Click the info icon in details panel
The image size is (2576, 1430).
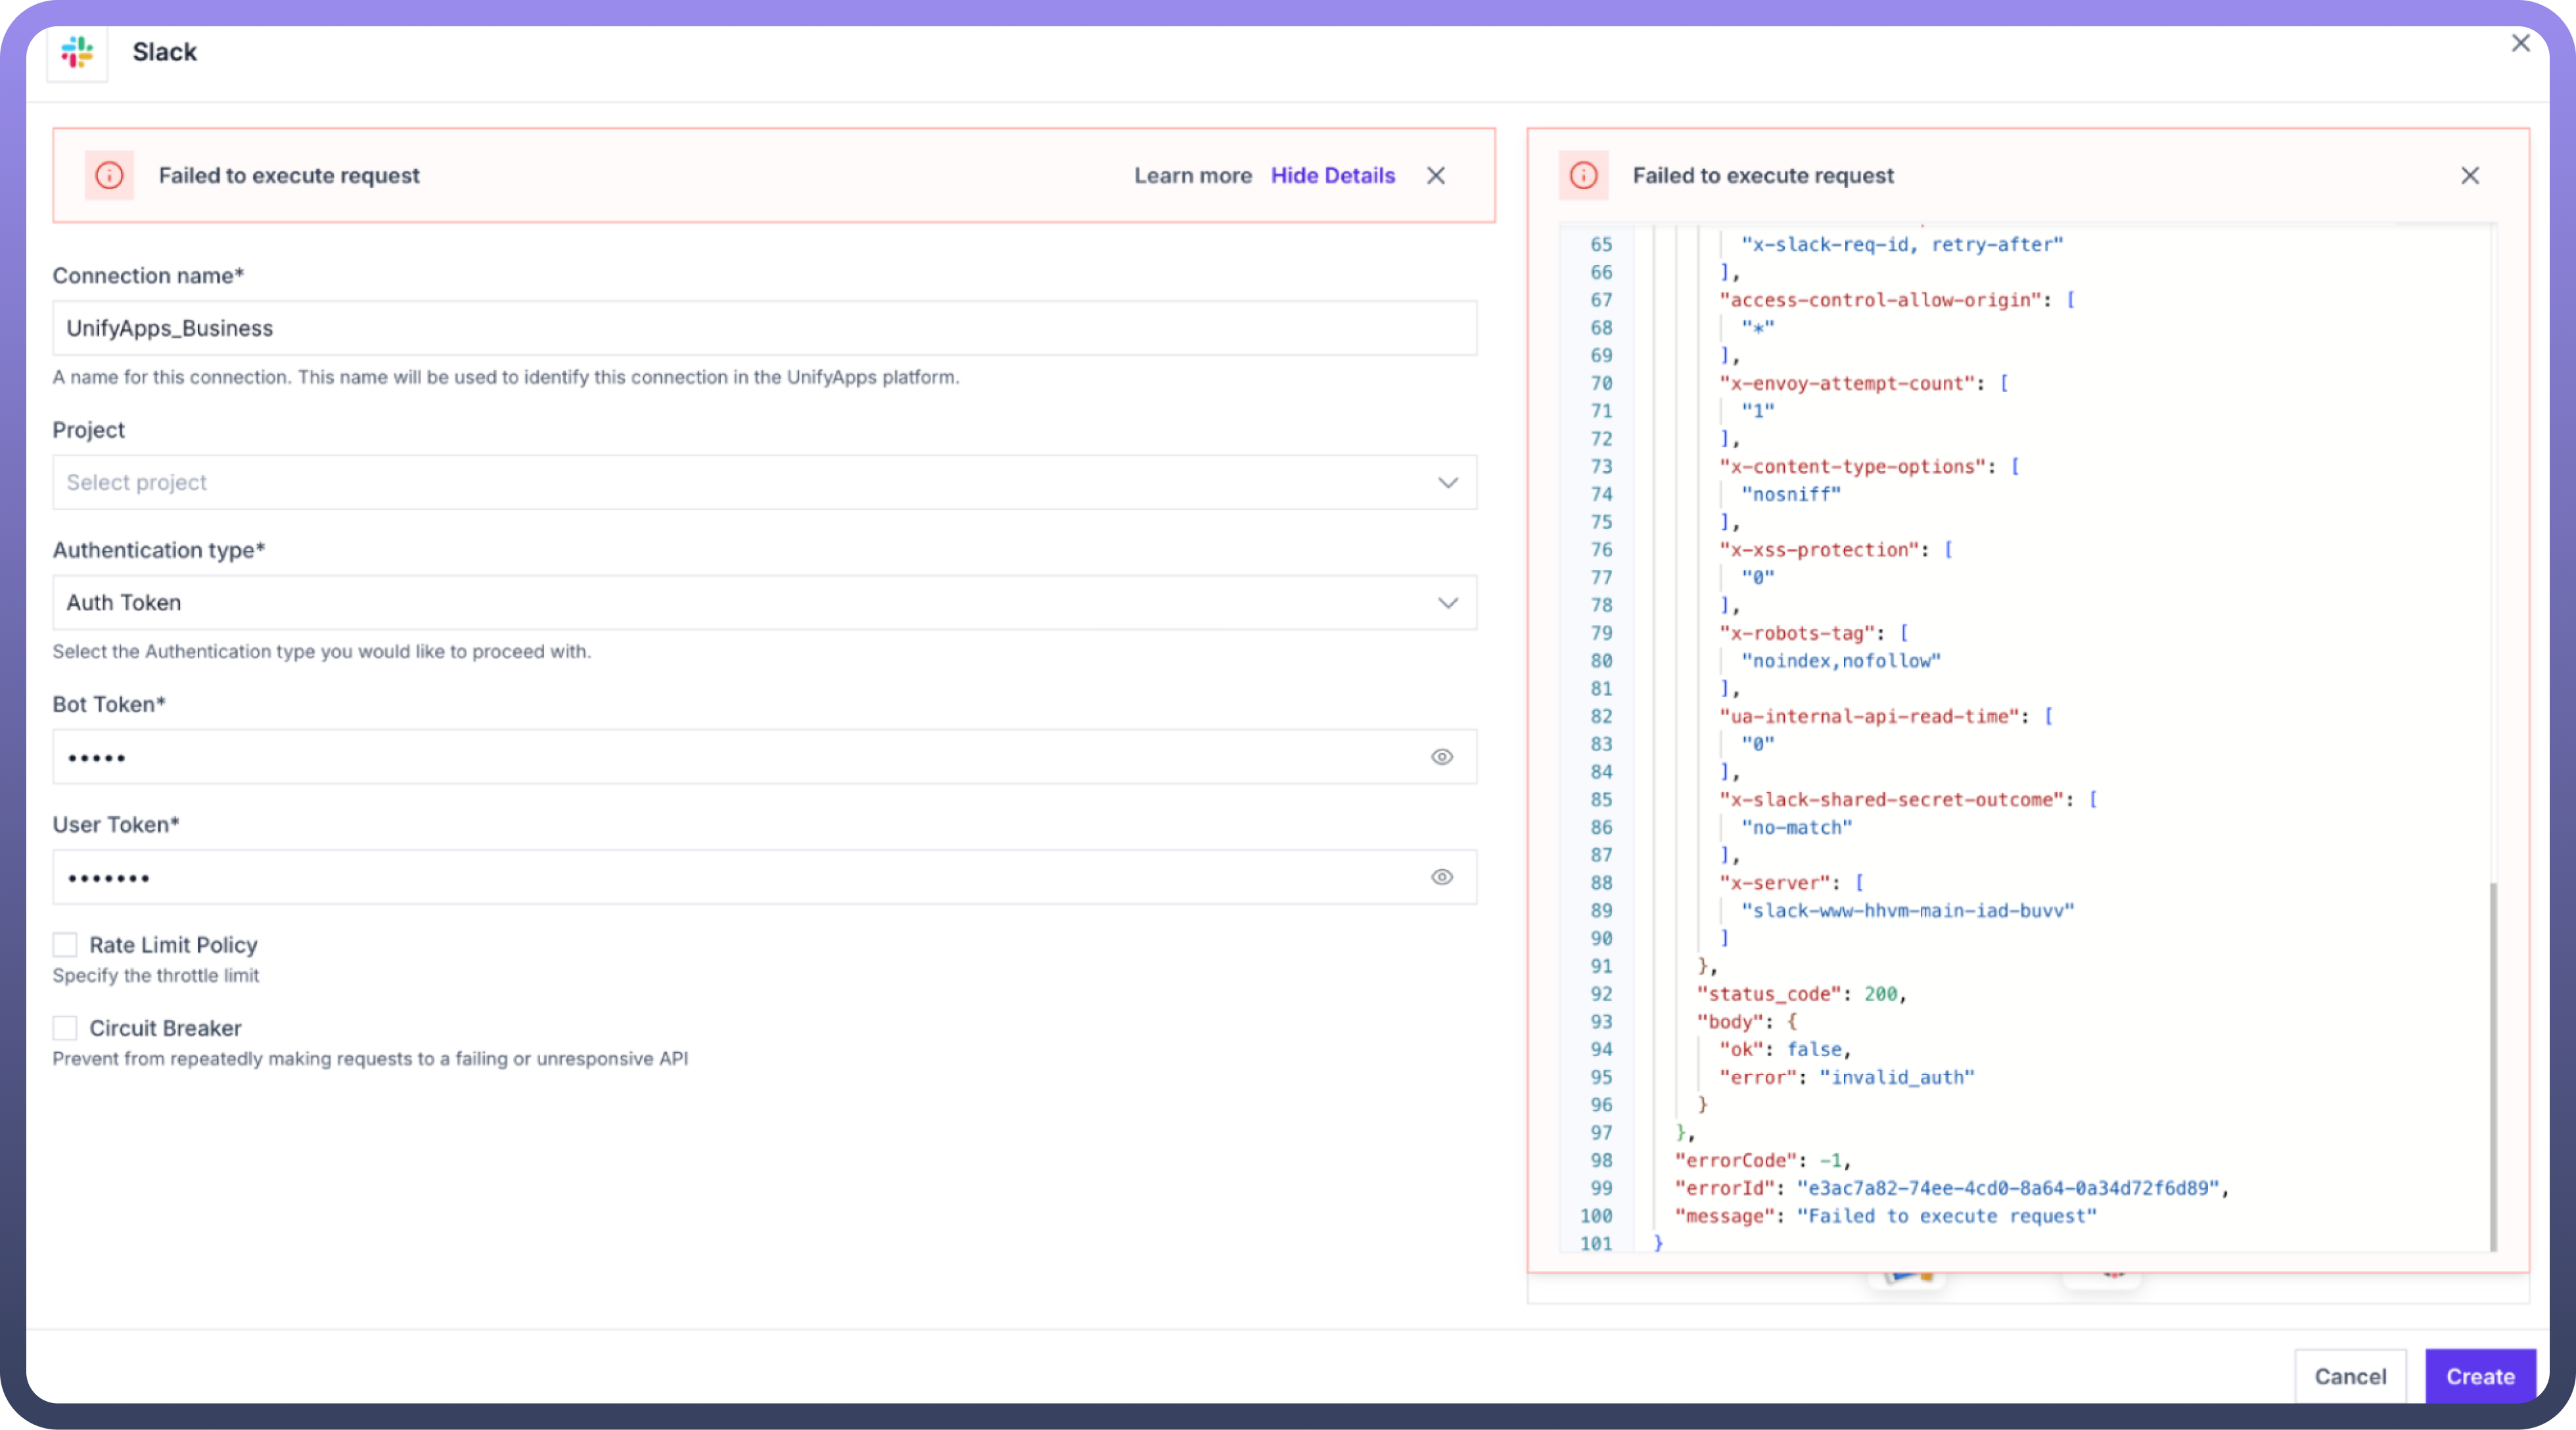pyautogui.click(x=1583, y=175)
